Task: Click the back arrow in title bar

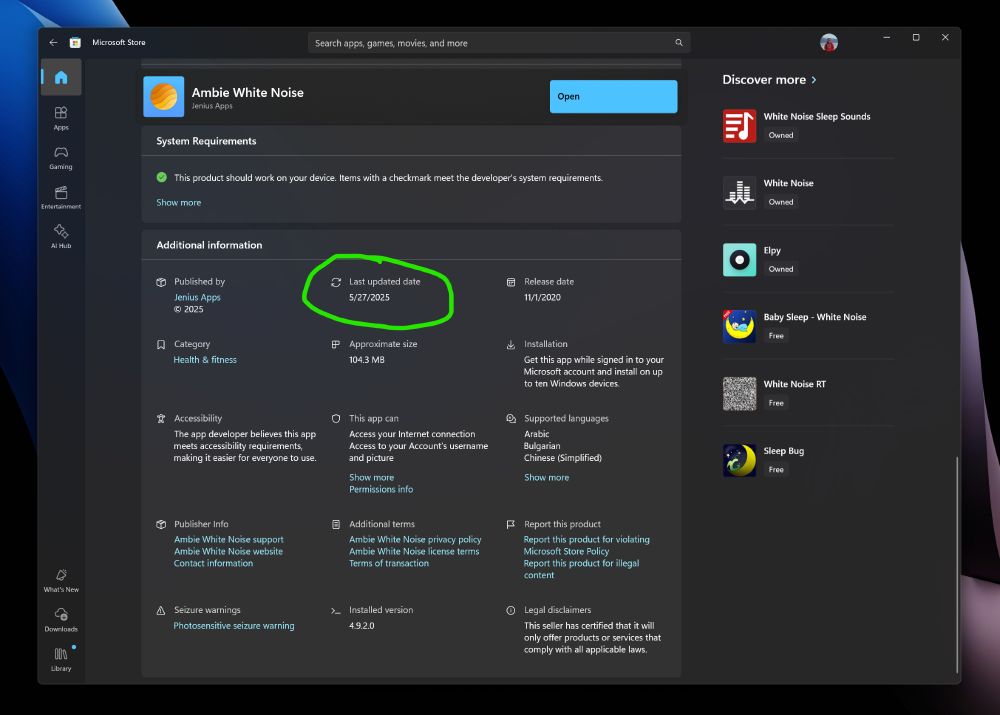Action: [x=54, y=42]
